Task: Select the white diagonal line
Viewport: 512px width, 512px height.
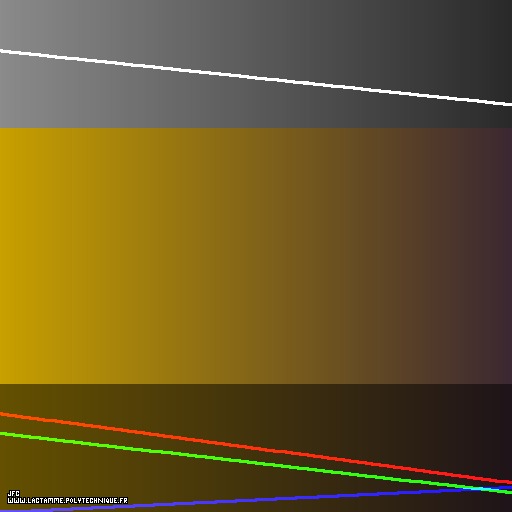Action: (x=256, y=78)
